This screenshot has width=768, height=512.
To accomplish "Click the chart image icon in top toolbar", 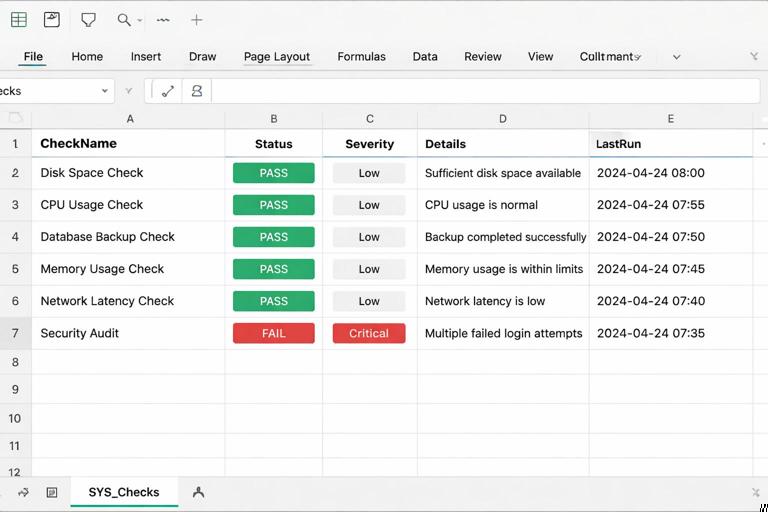I will [x=52, y=20].
